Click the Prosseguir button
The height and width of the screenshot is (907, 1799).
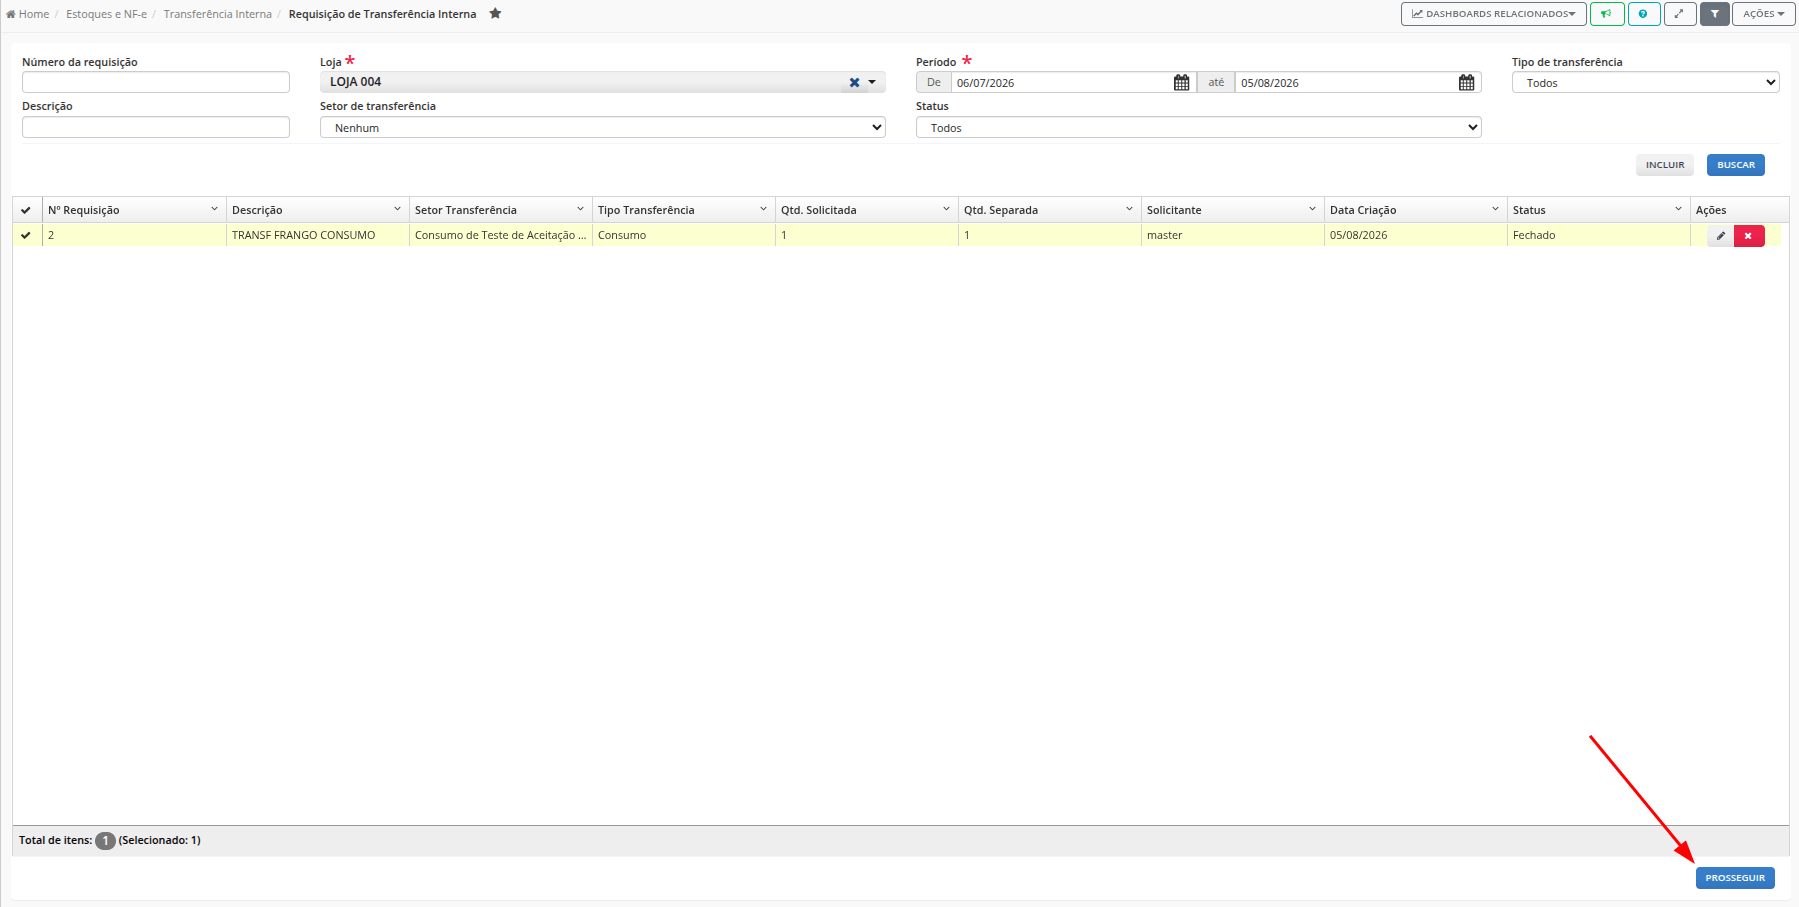(x=1735, y=878)
